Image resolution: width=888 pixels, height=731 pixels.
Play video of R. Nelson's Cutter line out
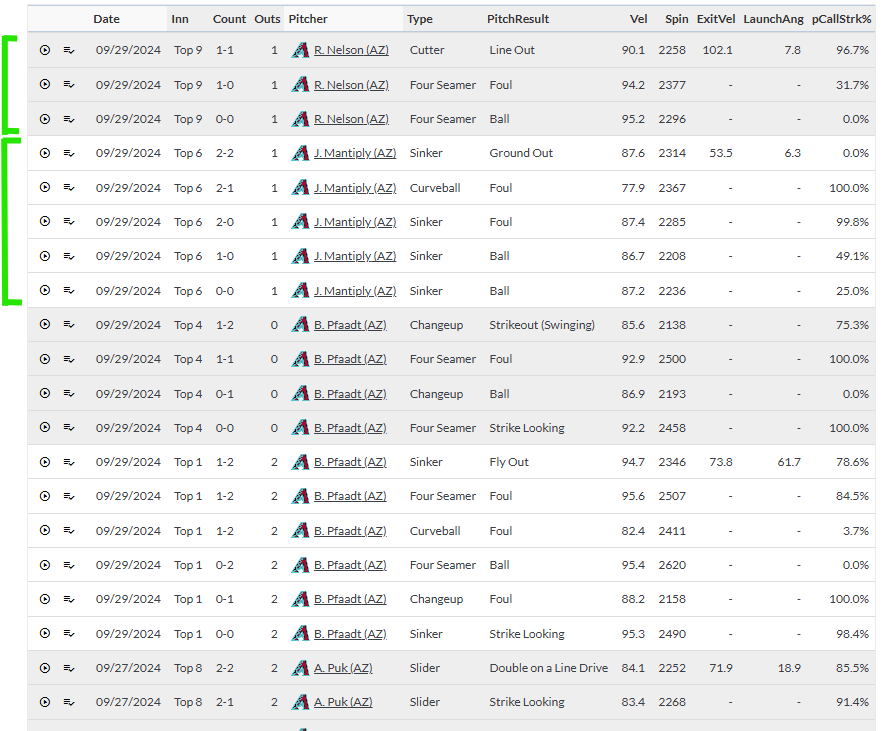pos(45,50)
